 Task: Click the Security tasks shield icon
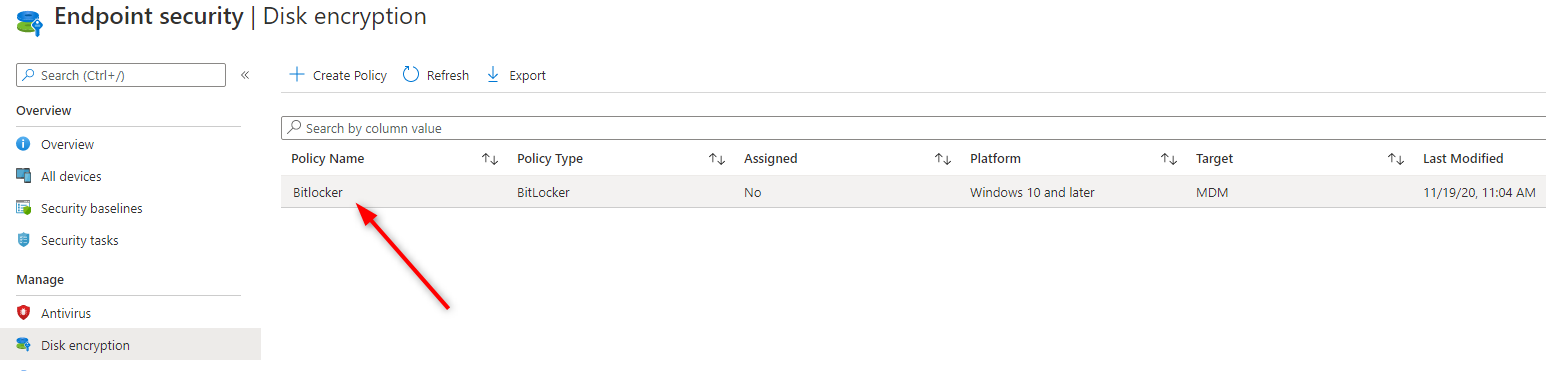pyautogui.click(x=24, y=240)
